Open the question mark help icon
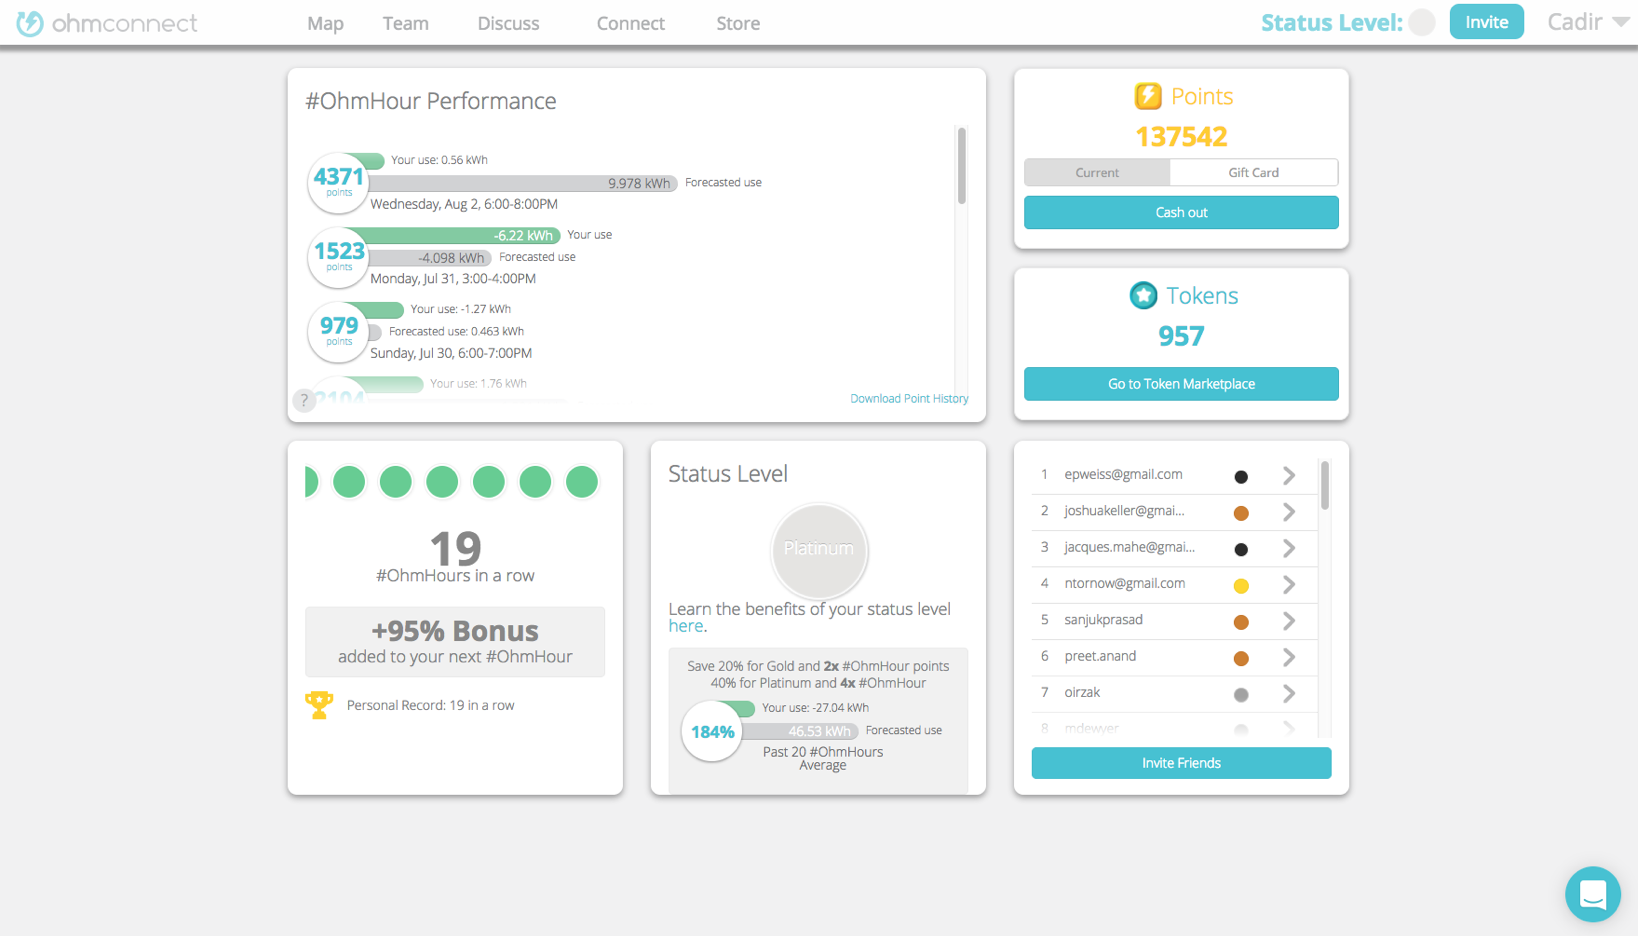The image size is (1638, 936). tap(304, 400)
